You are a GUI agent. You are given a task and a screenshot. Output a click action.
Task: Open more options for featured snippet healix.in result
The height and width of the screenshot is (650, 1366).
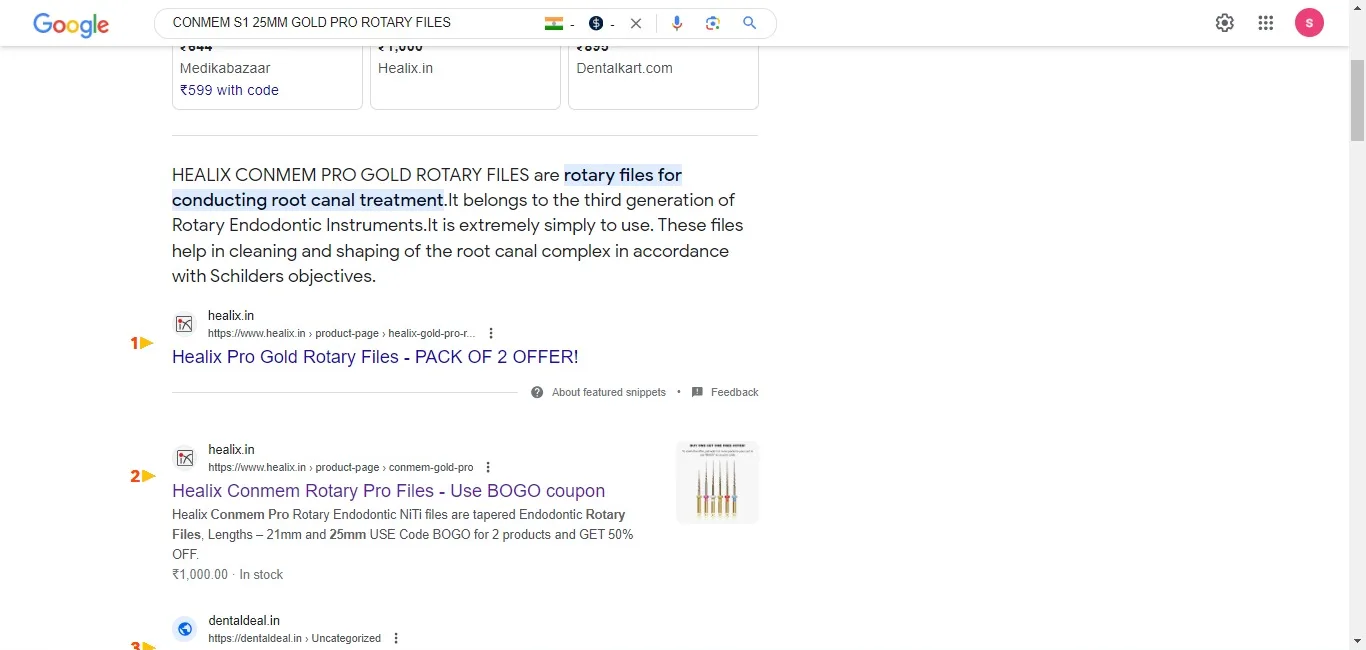(490, 333)
